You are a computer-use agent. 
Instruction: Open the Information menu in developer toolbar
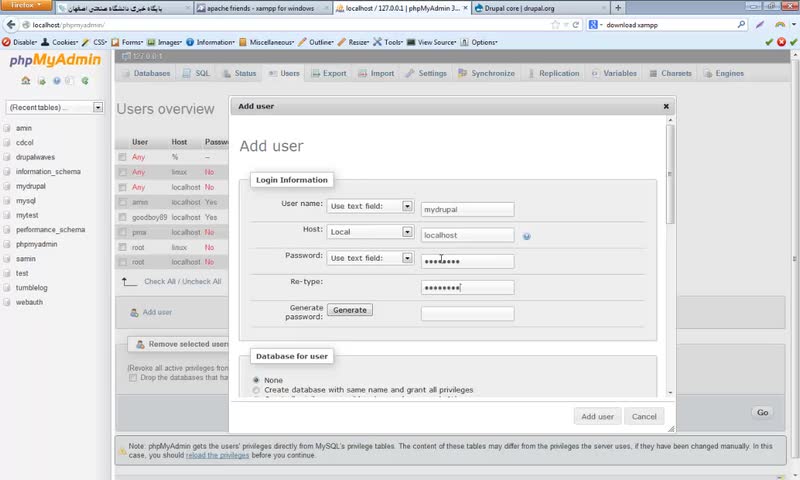[x=210, y=42]
